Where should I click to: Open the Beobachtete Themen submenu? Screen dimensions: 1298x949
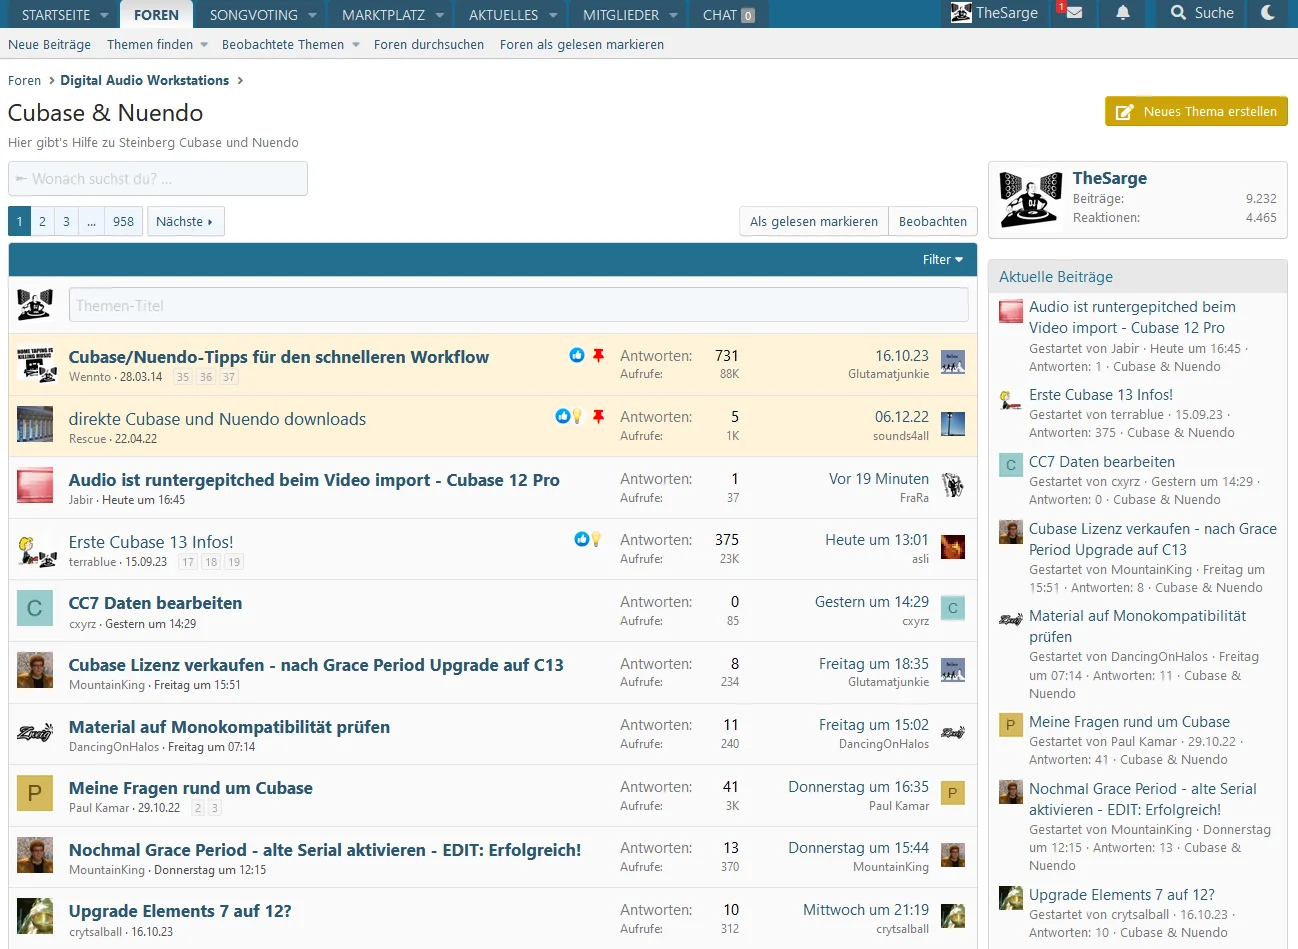356,45
